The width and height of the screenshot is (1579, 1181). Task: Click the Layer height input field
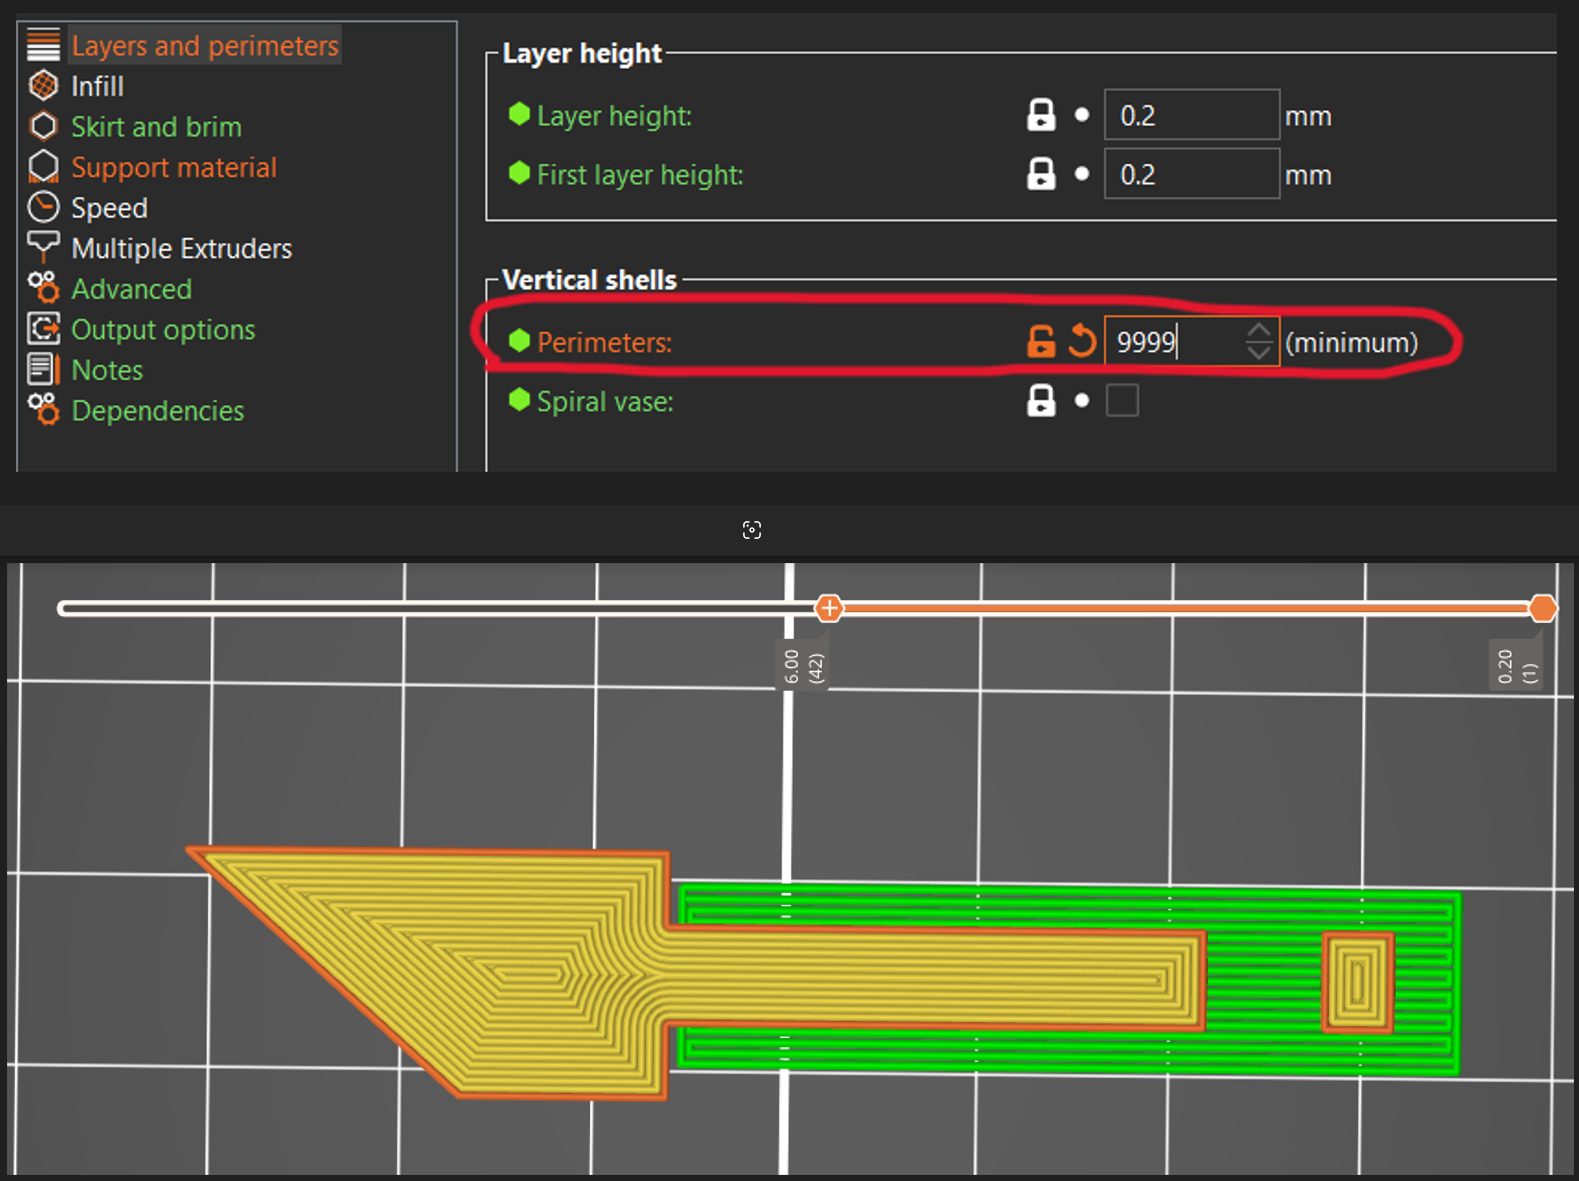(x=1192, y=115)
